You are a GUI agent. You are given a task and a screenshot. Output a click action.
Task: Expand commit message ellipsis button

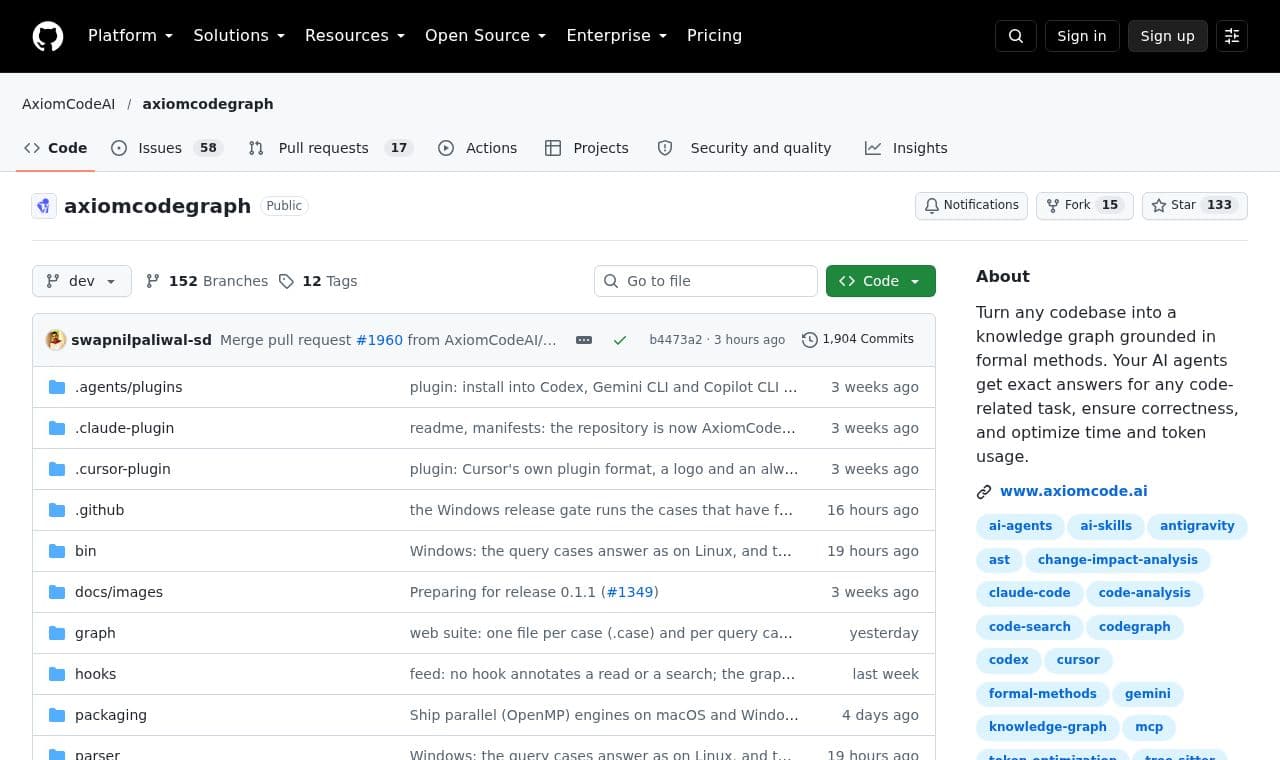(584, 340)
